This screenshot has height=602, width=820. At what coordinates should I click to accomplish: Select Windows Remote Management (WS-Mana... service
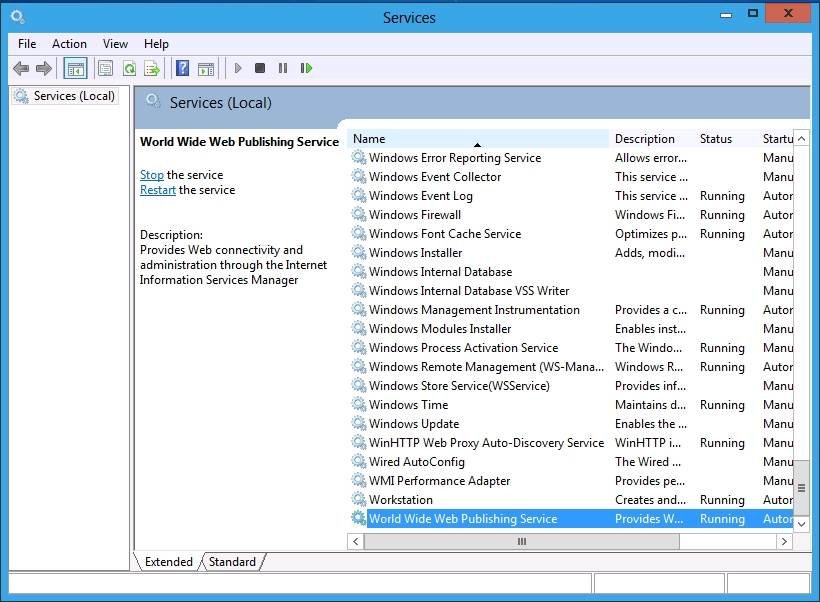(x=571, y=367)
